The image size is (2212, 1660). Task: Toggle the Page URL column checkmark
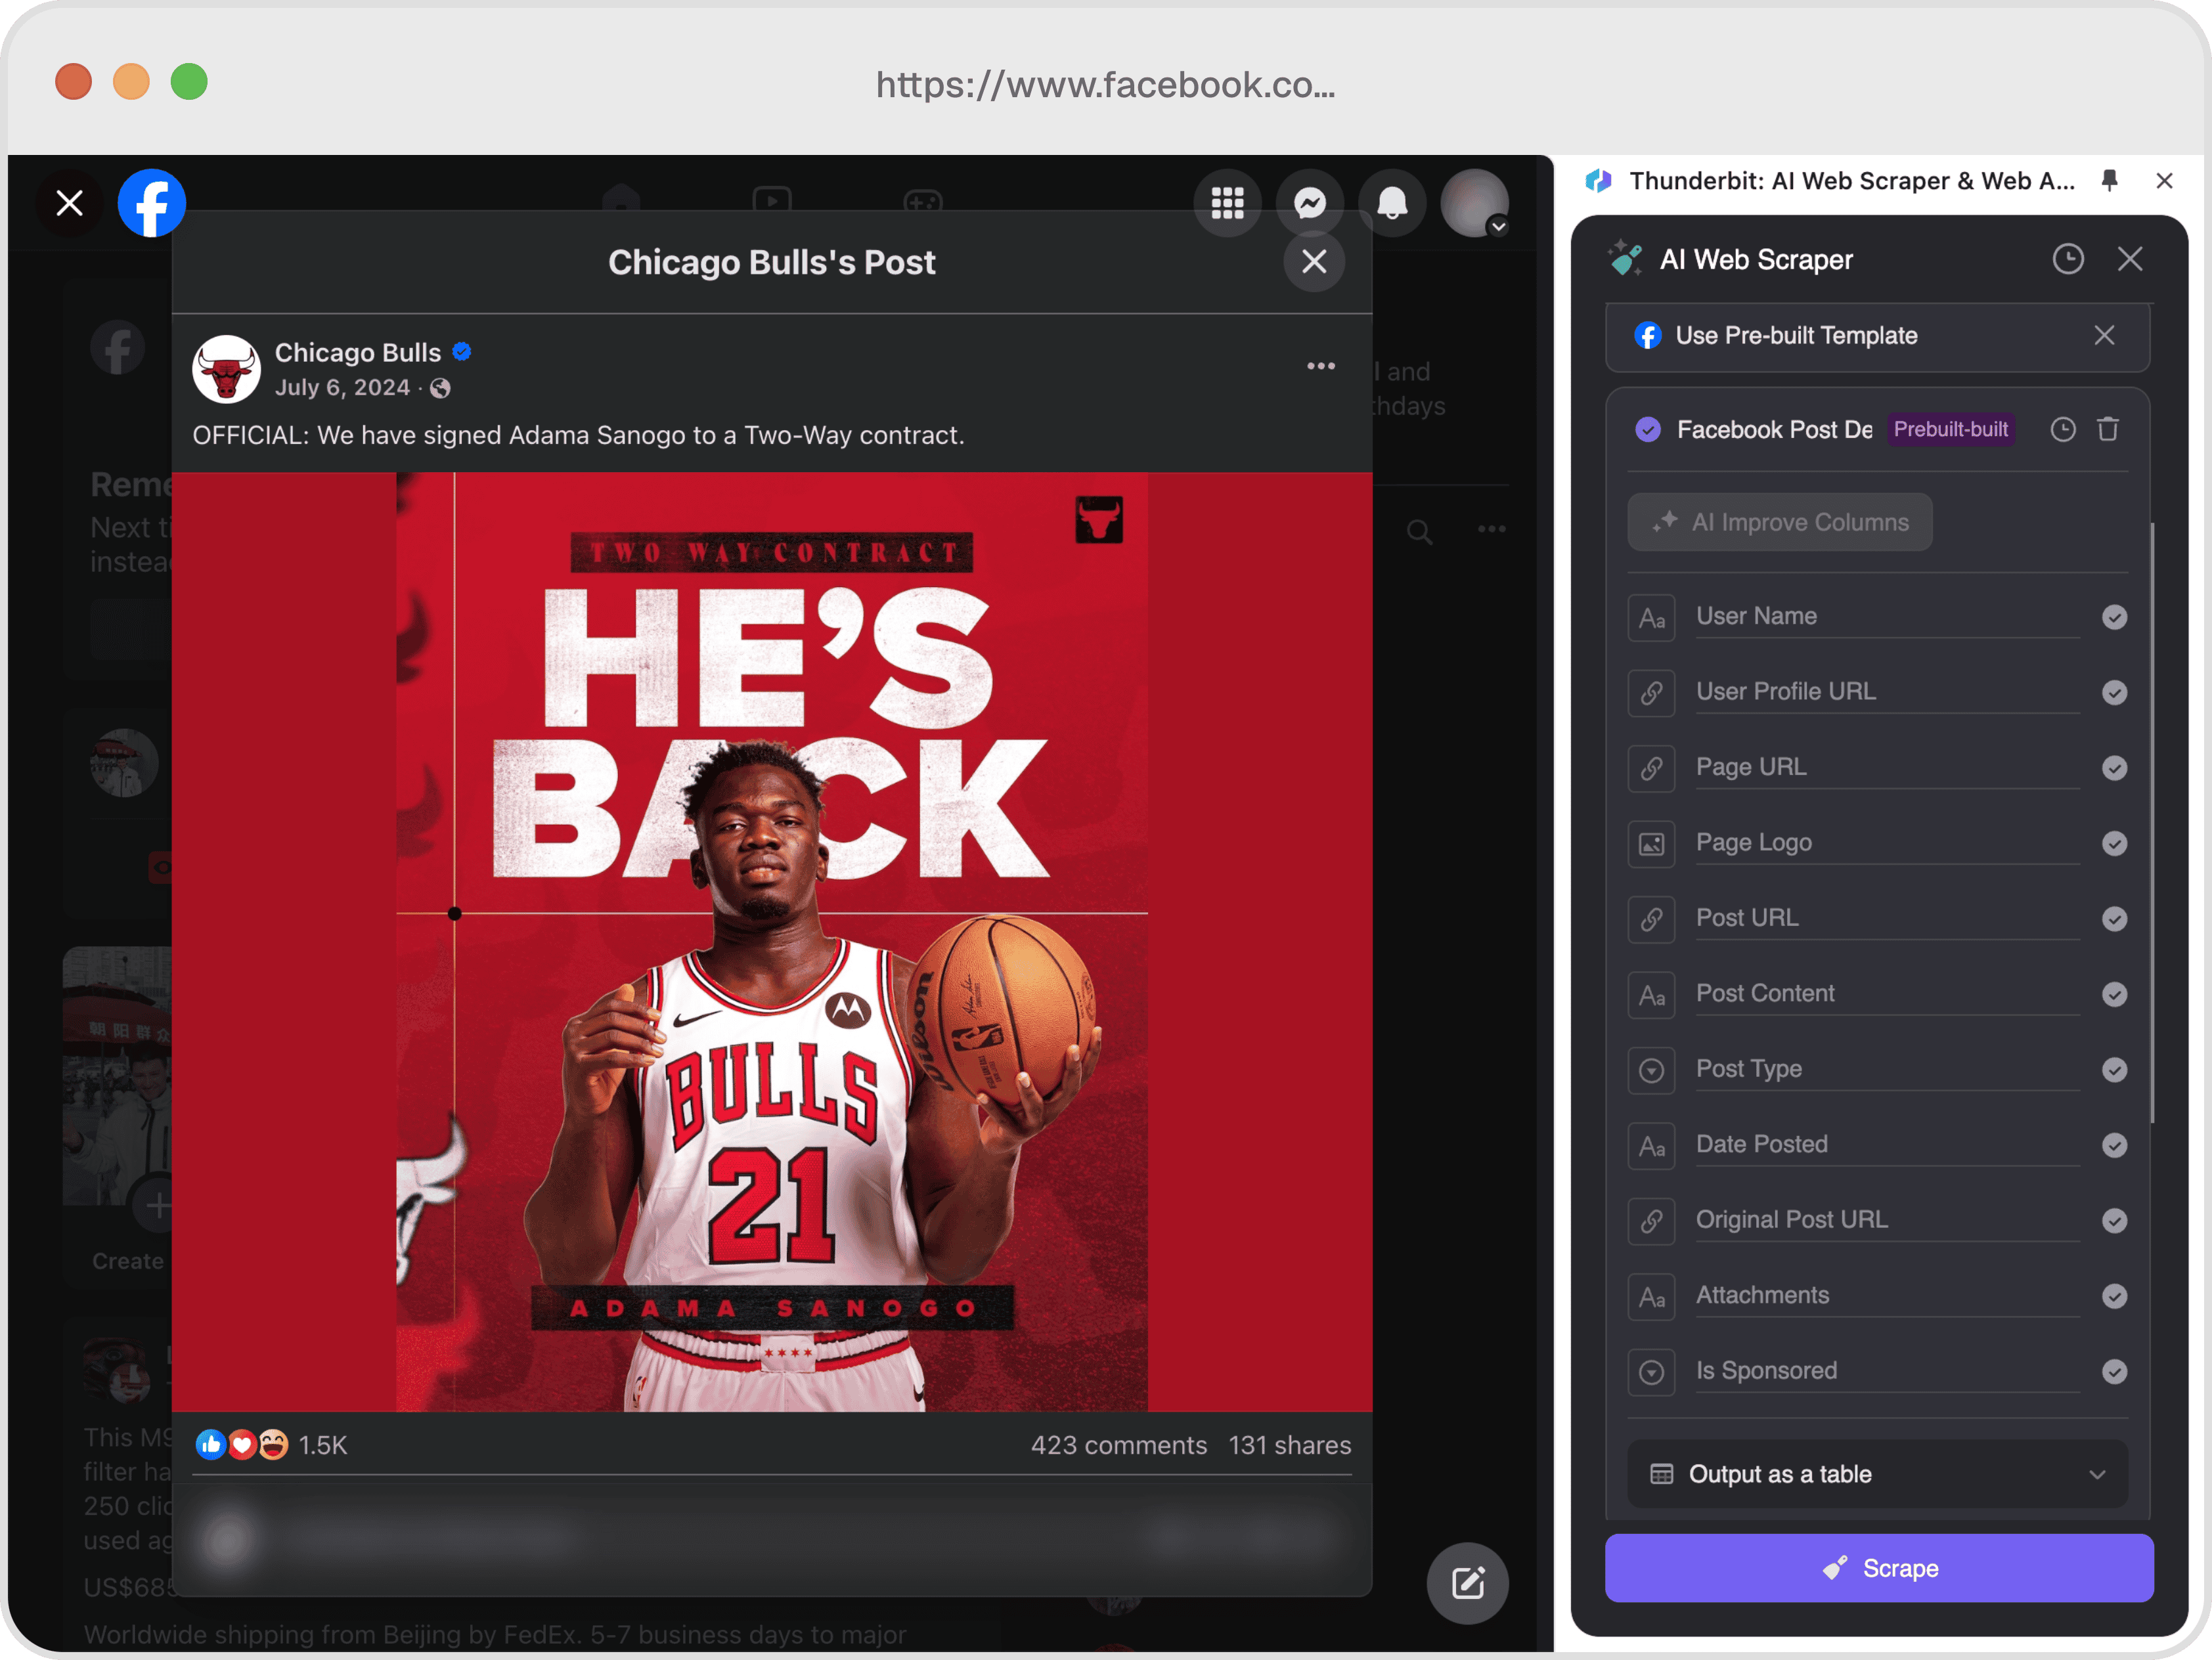coord(2114,768)
